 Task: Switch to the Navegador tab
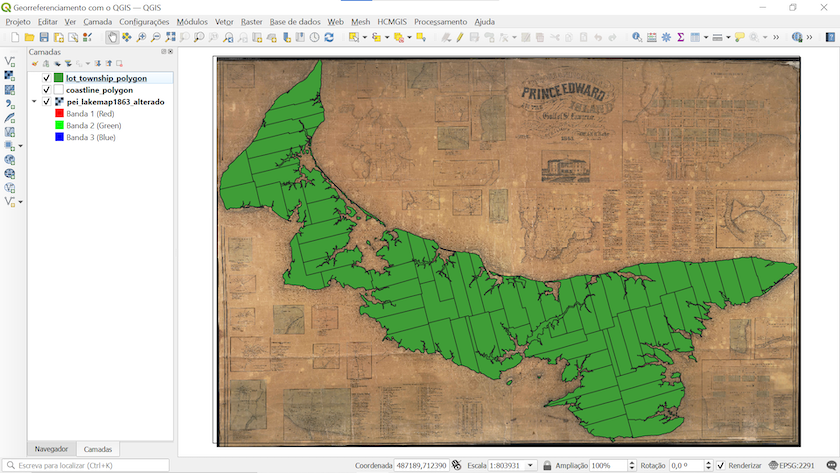51,449
